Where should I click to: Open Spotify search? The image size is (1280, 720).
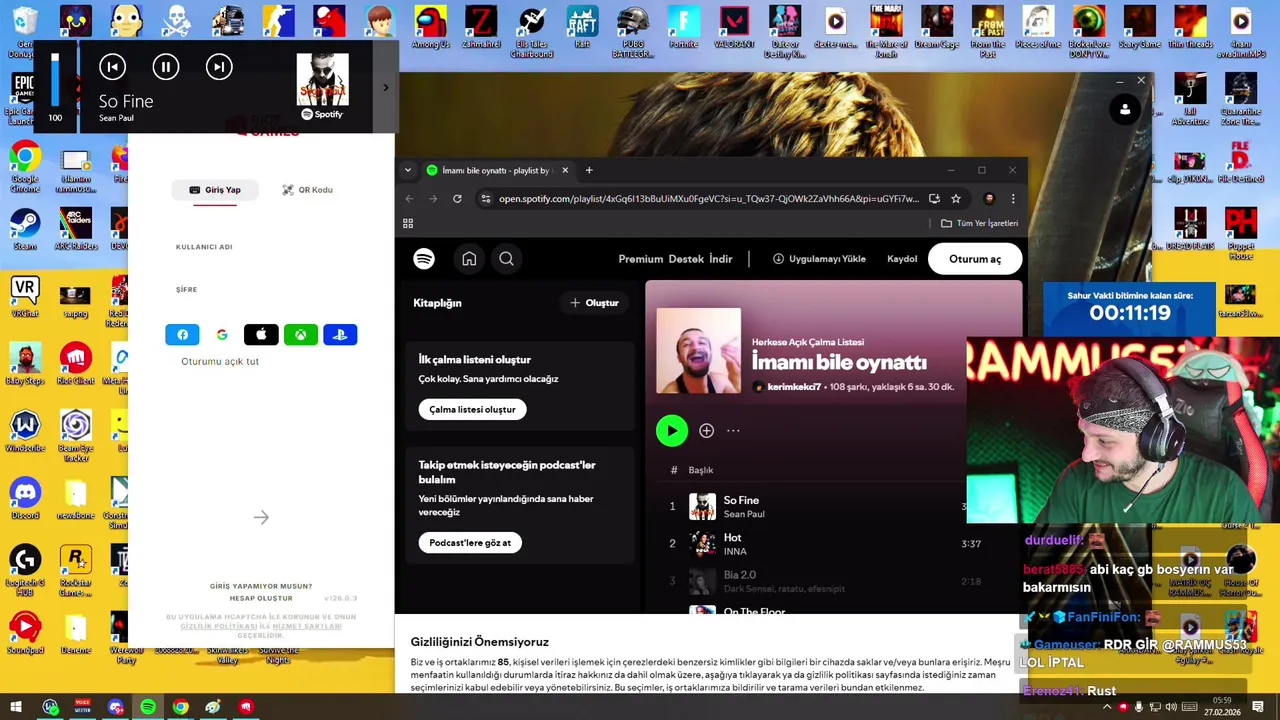507,259
